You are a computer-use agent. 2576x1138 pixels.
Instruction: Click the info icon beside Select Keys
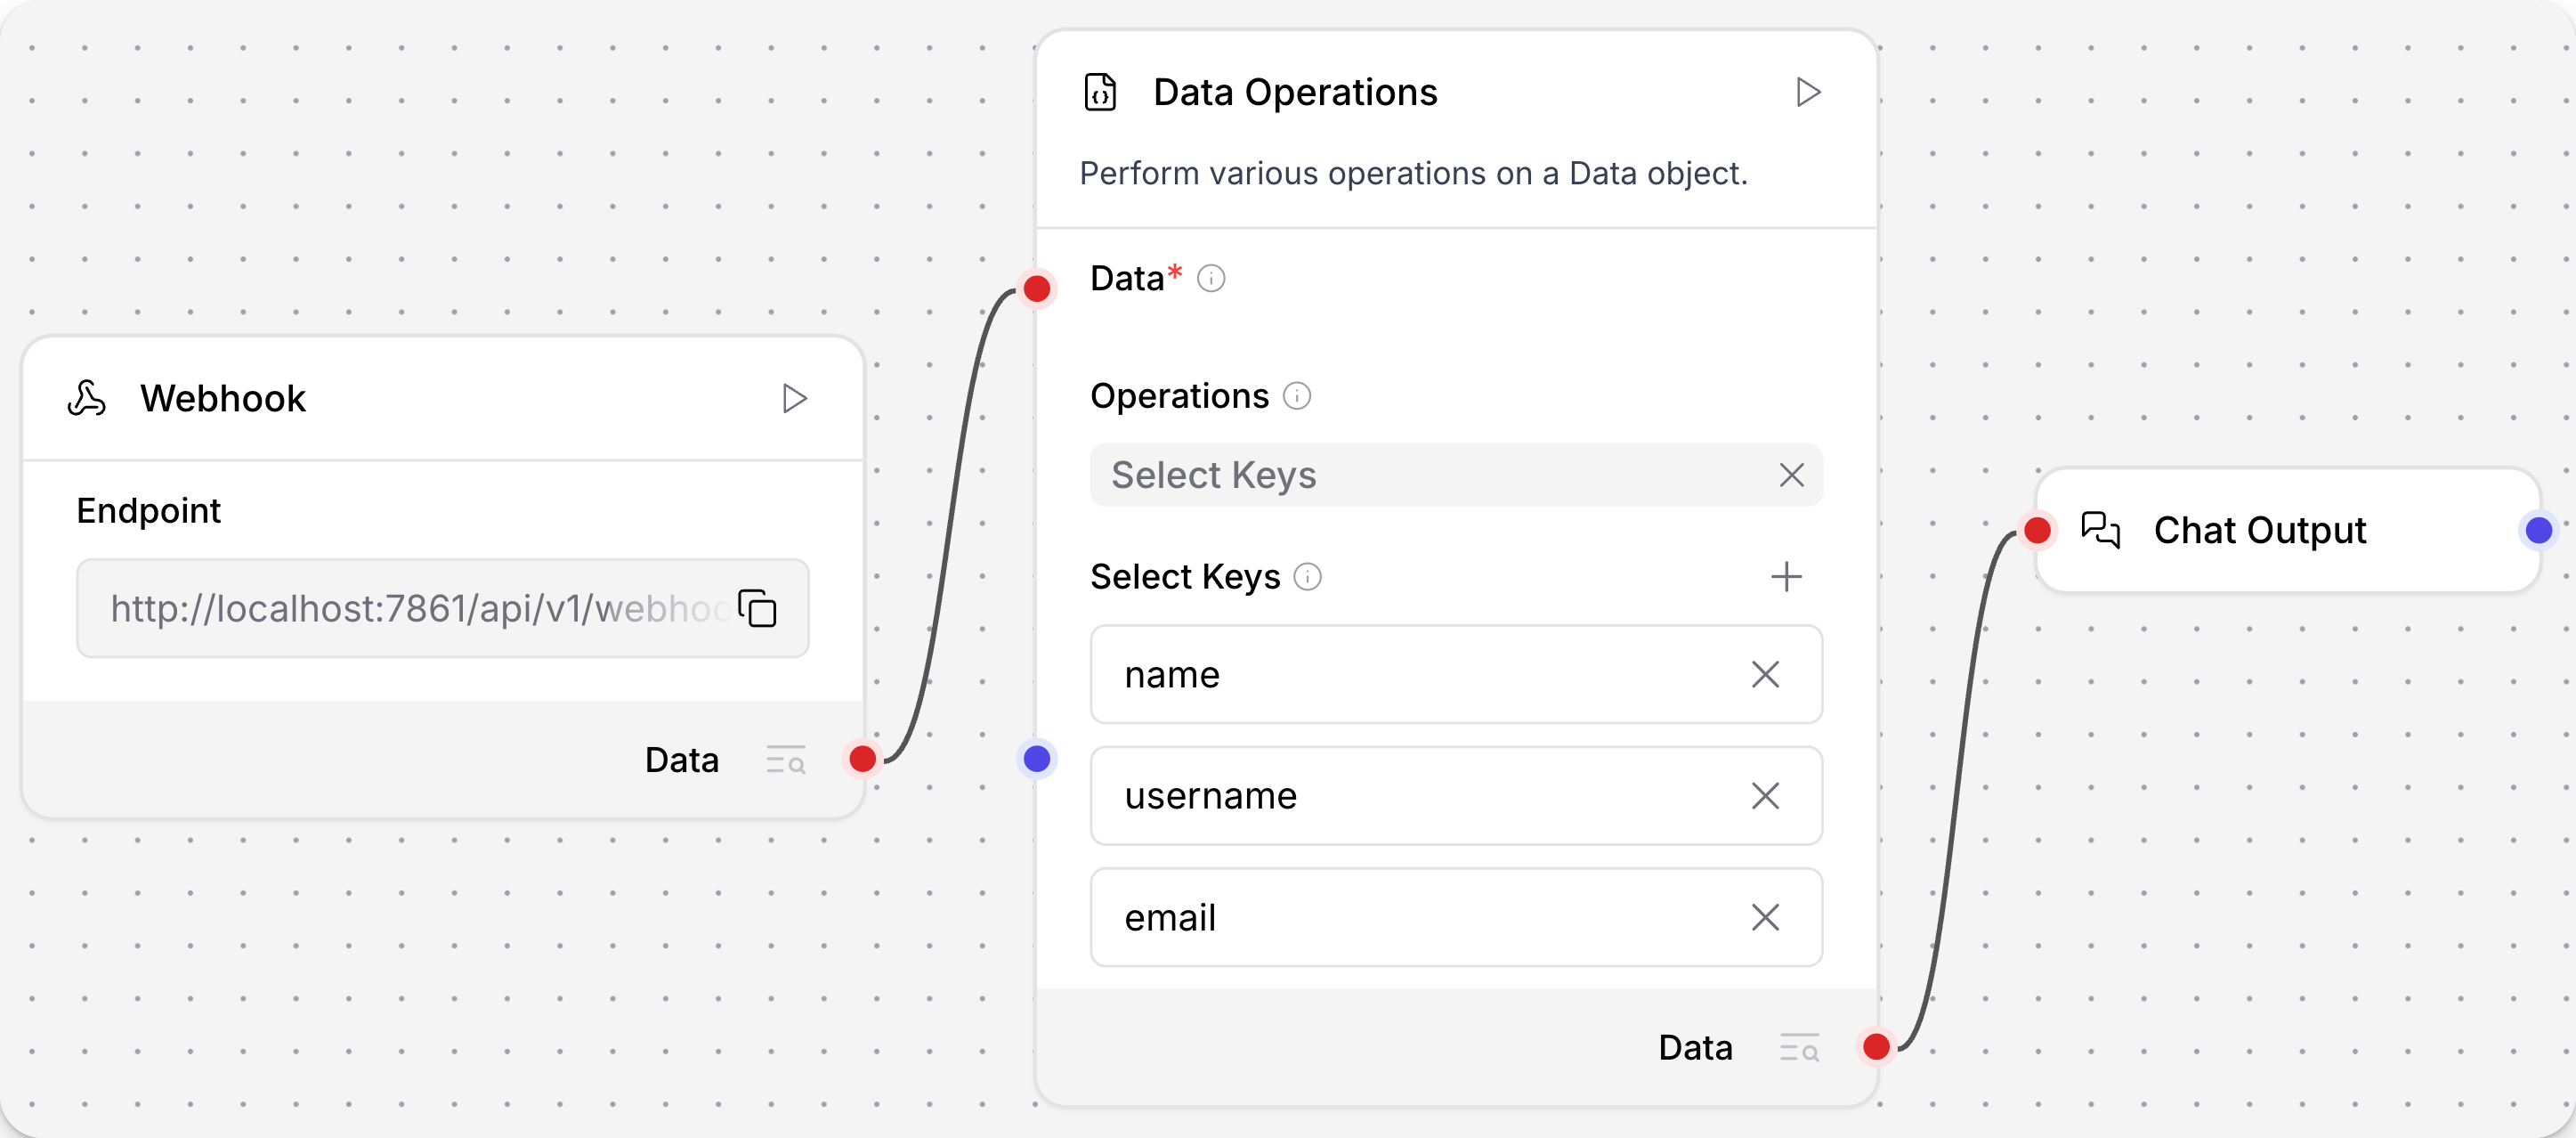pyautogui.click(x=1308, y=577)
